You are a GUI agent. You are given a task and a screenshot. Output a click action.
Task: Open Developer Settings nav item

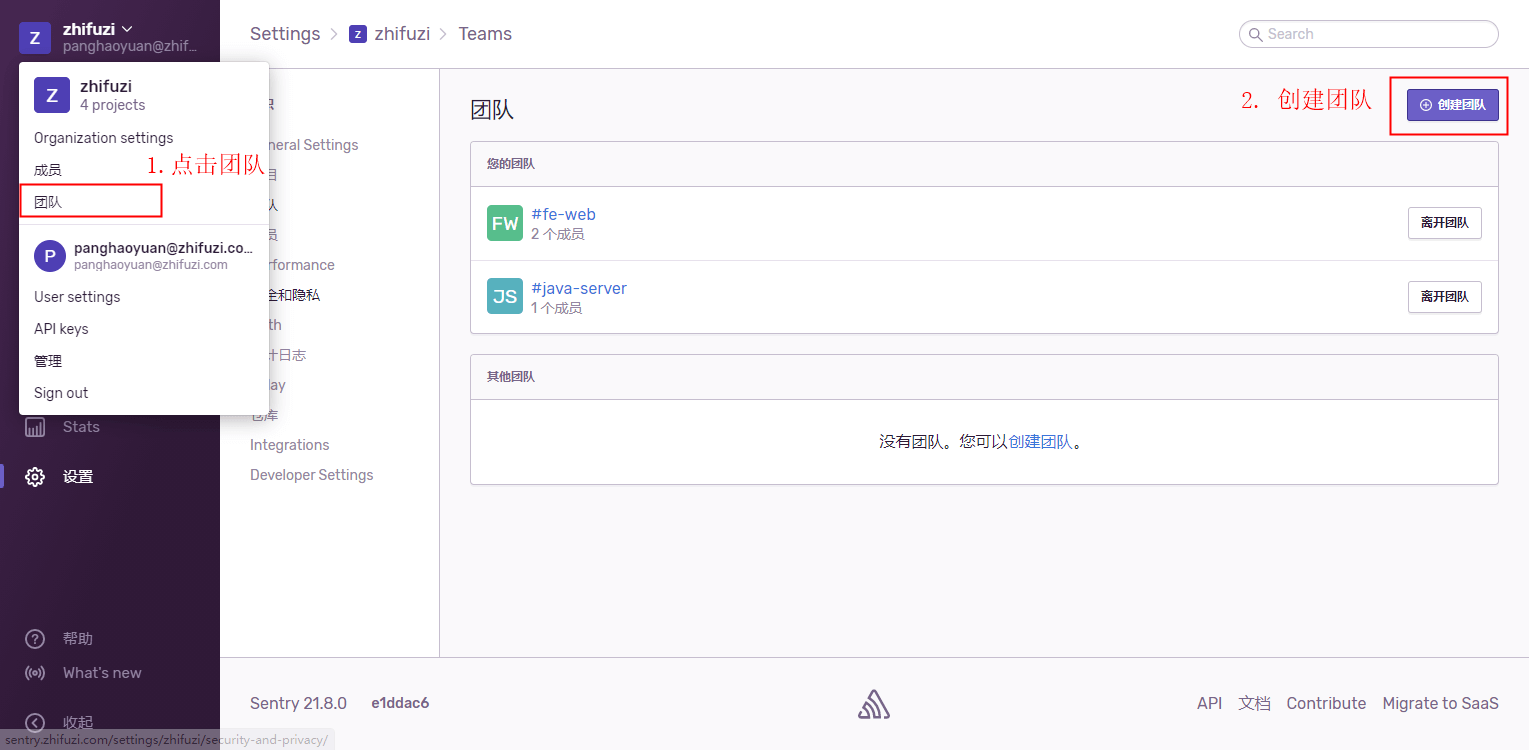point(312,475)
